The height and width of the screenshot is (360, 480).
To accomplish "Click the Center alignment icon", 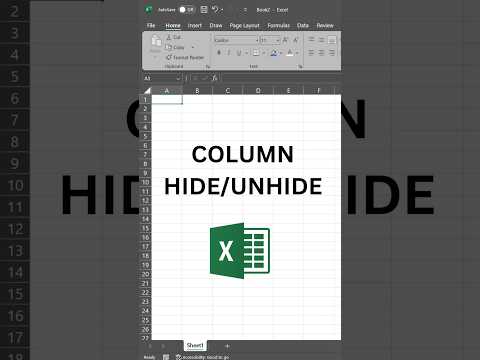I will (321, 53).
